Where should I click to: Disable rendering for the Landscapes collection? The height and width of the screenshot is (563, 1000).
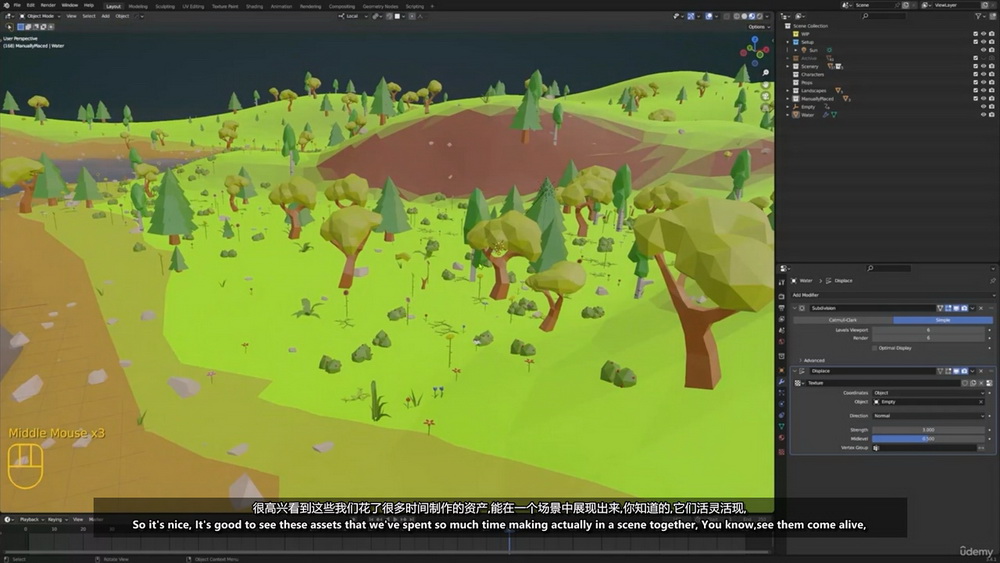991,91
